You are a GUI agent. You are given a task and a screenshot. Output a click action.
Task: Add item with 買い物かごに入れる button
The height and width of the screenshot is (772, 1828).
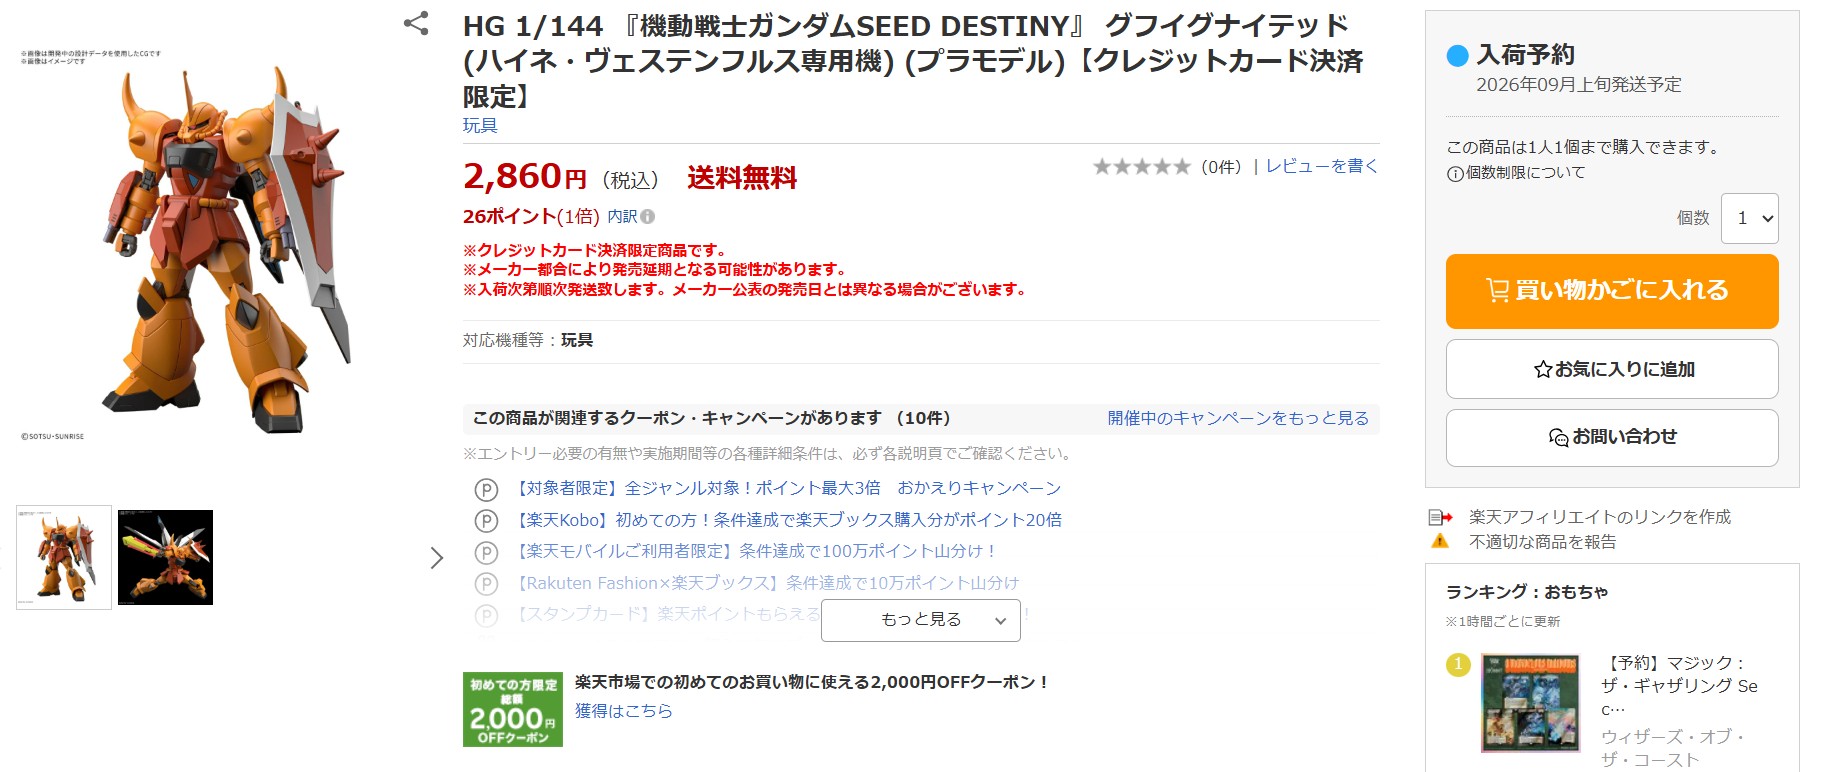coord(1612,291)
